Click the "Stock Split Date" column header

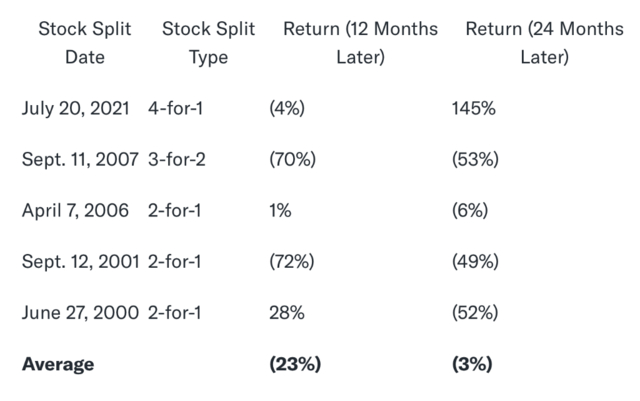coord(84,43)
